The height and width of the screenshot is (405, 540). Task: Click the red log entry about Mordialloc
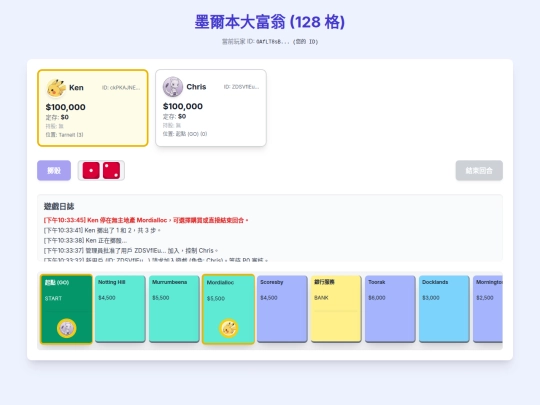[x=146, y=220]
